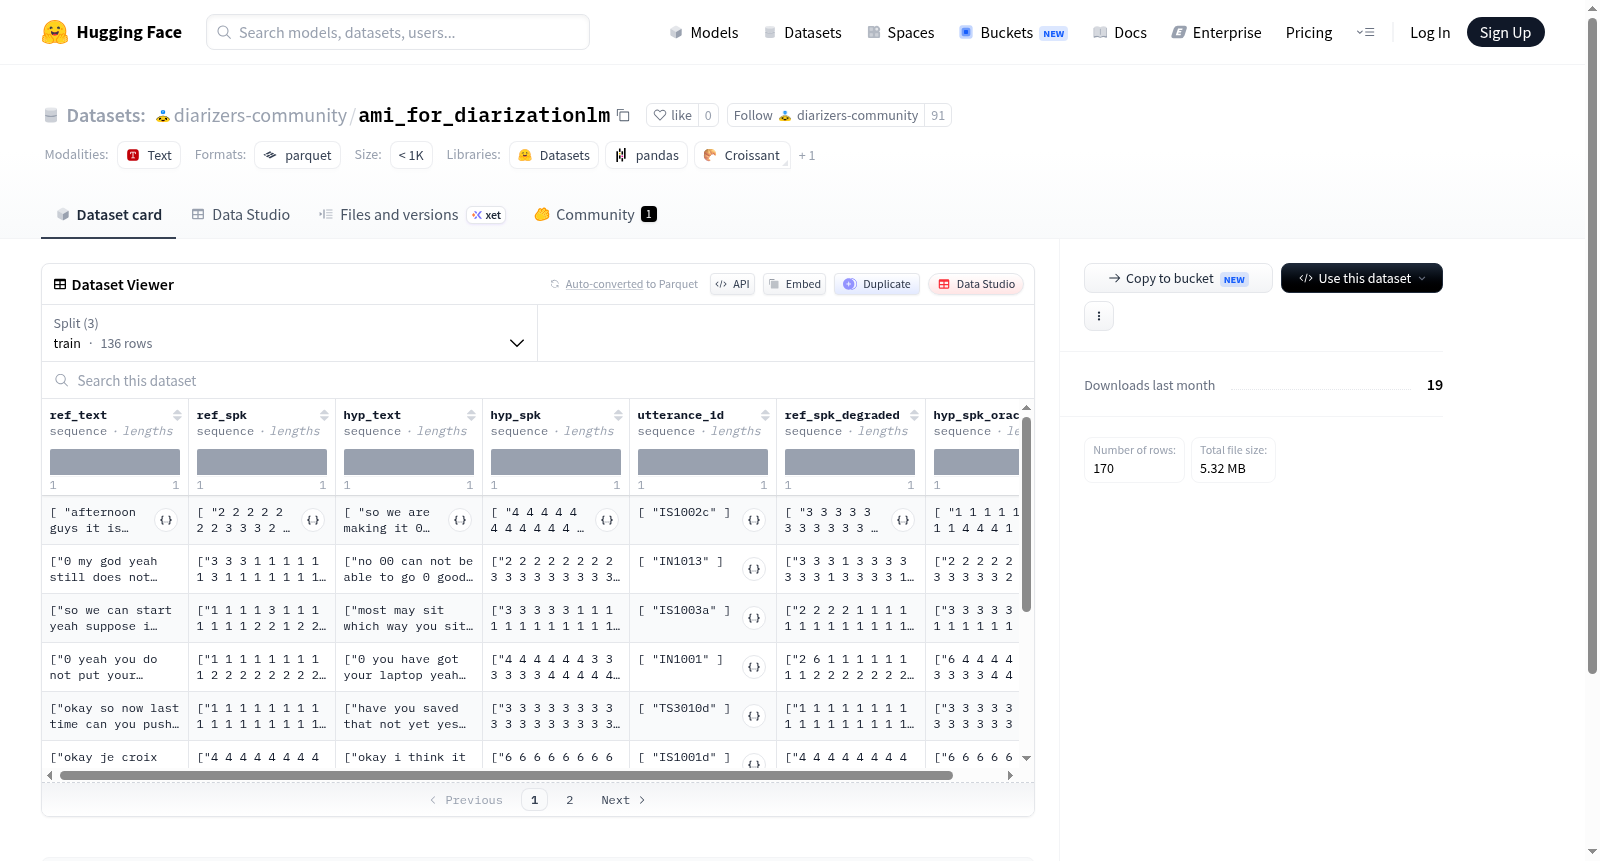
Task: Open the Pricing page
Action: 1309,32
